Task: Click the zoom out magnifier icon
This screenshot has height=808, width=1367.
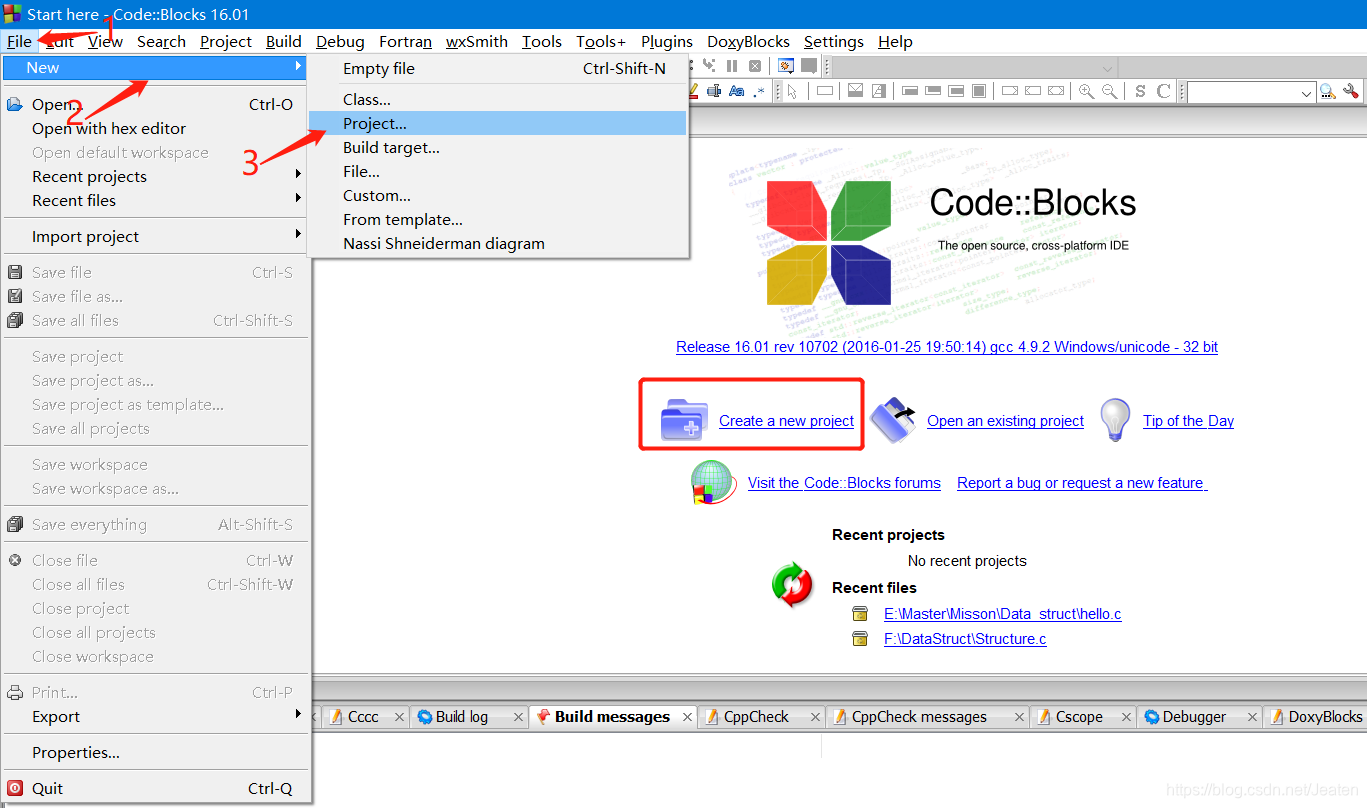Action: [x=1110, y=91]
